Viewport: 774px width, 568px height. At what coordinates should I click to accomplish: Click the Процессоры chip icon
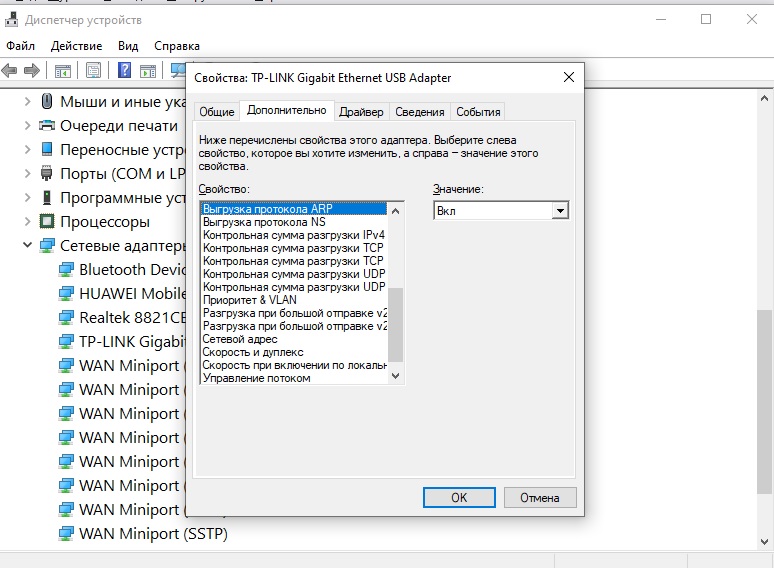click(47, 222)
